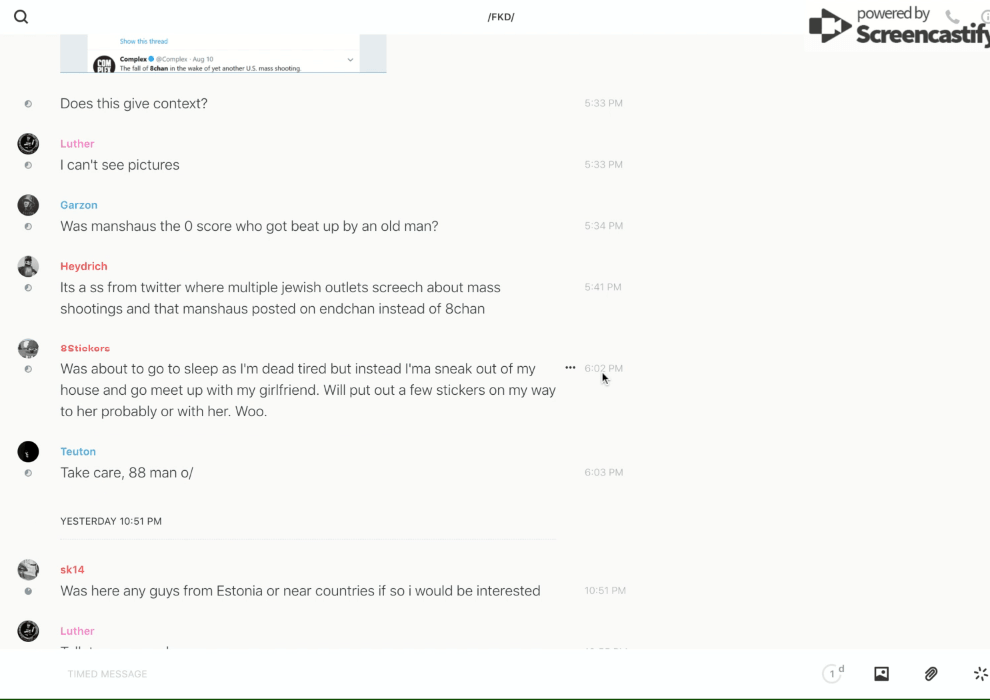Start a voice call with phone icon

point(952,17)
